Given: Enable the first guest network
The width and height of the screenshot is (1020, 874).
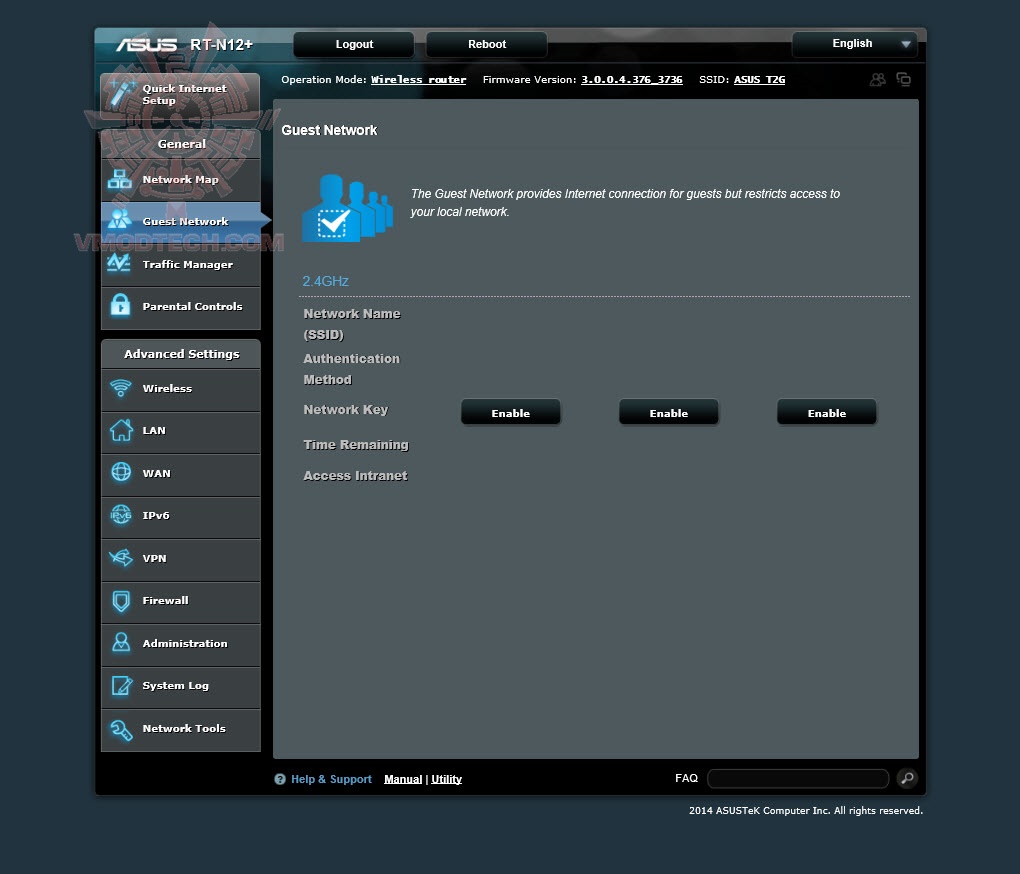Looking at the screenshot, I should pyautogui.click(x=511, y=413).
